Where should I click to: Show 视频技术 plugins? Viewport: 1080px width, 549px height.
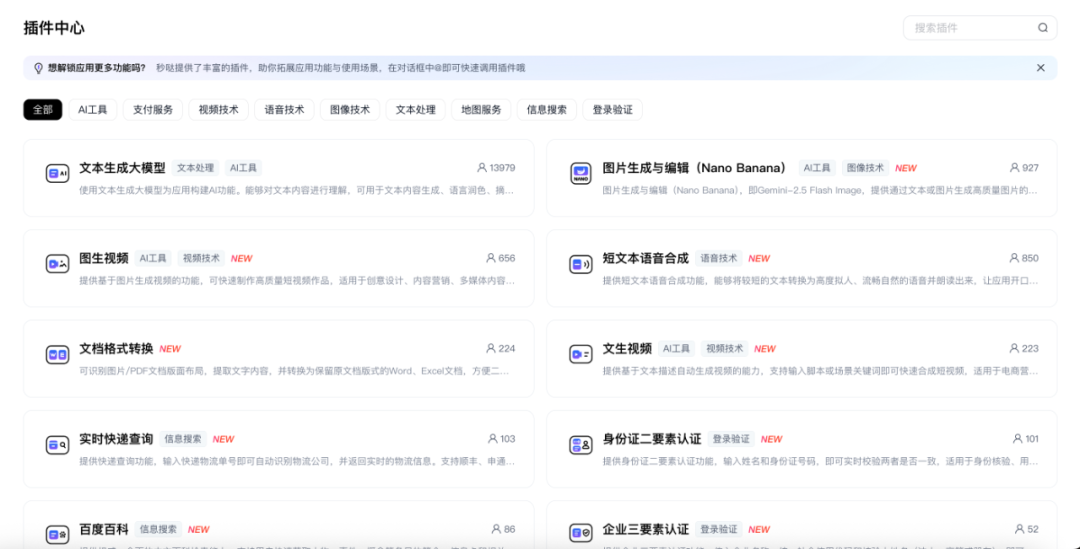[x=218, y=110]
